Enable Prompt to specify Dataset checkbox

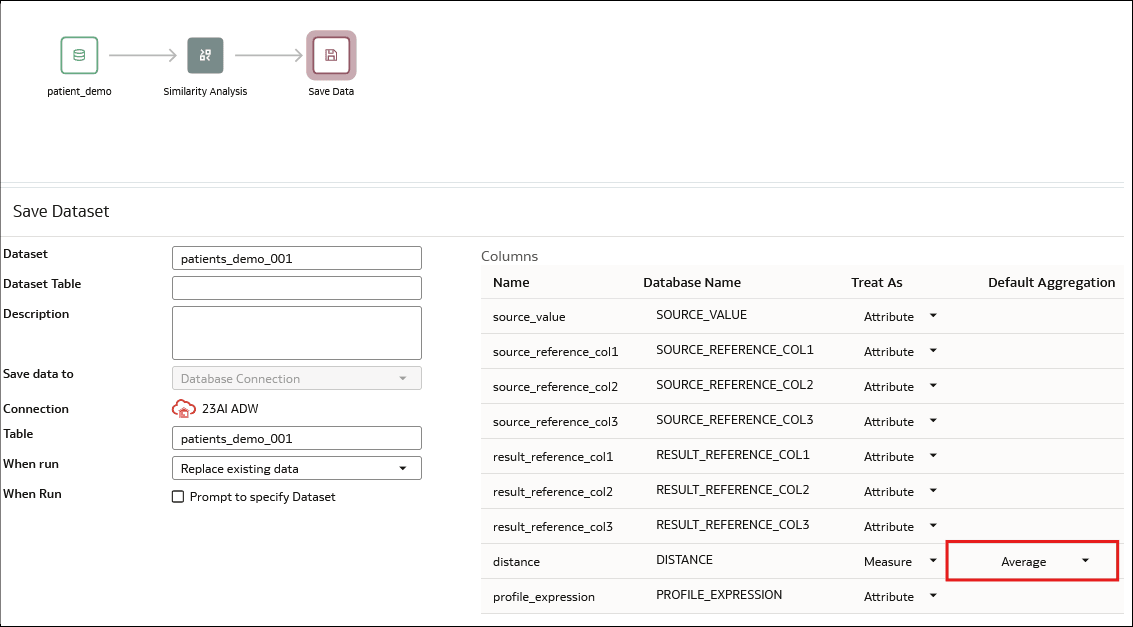(x=178, y=497)
